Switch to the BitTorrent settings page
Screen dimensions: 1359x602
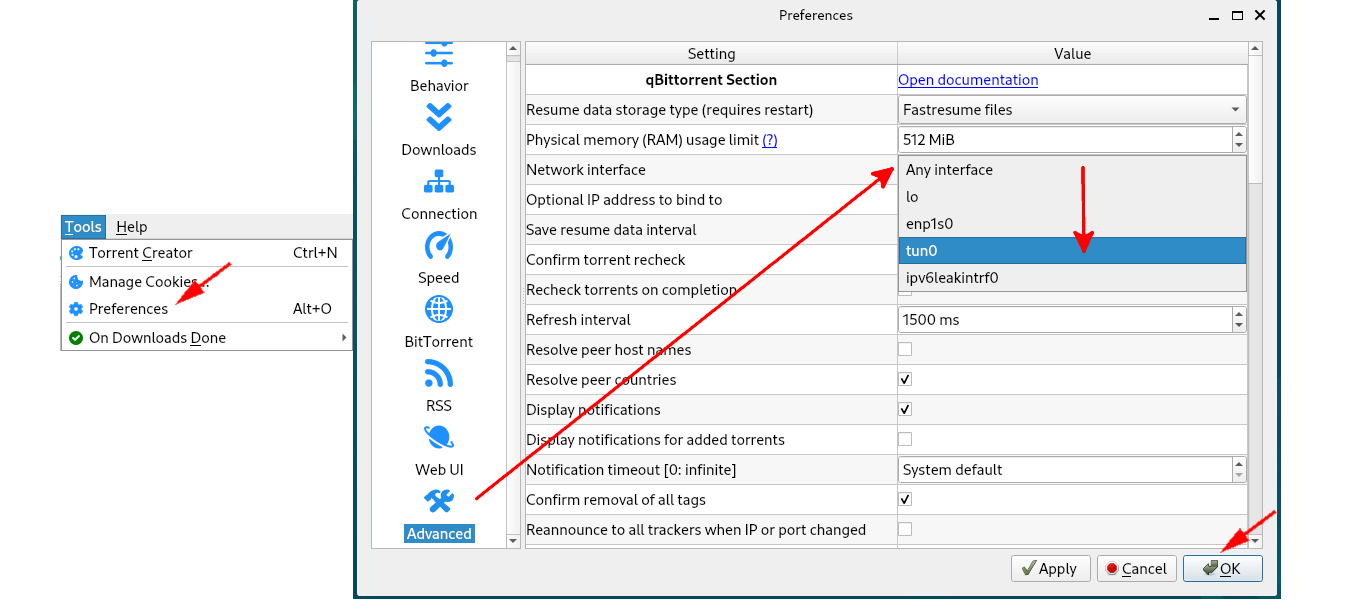click(439, 324)
